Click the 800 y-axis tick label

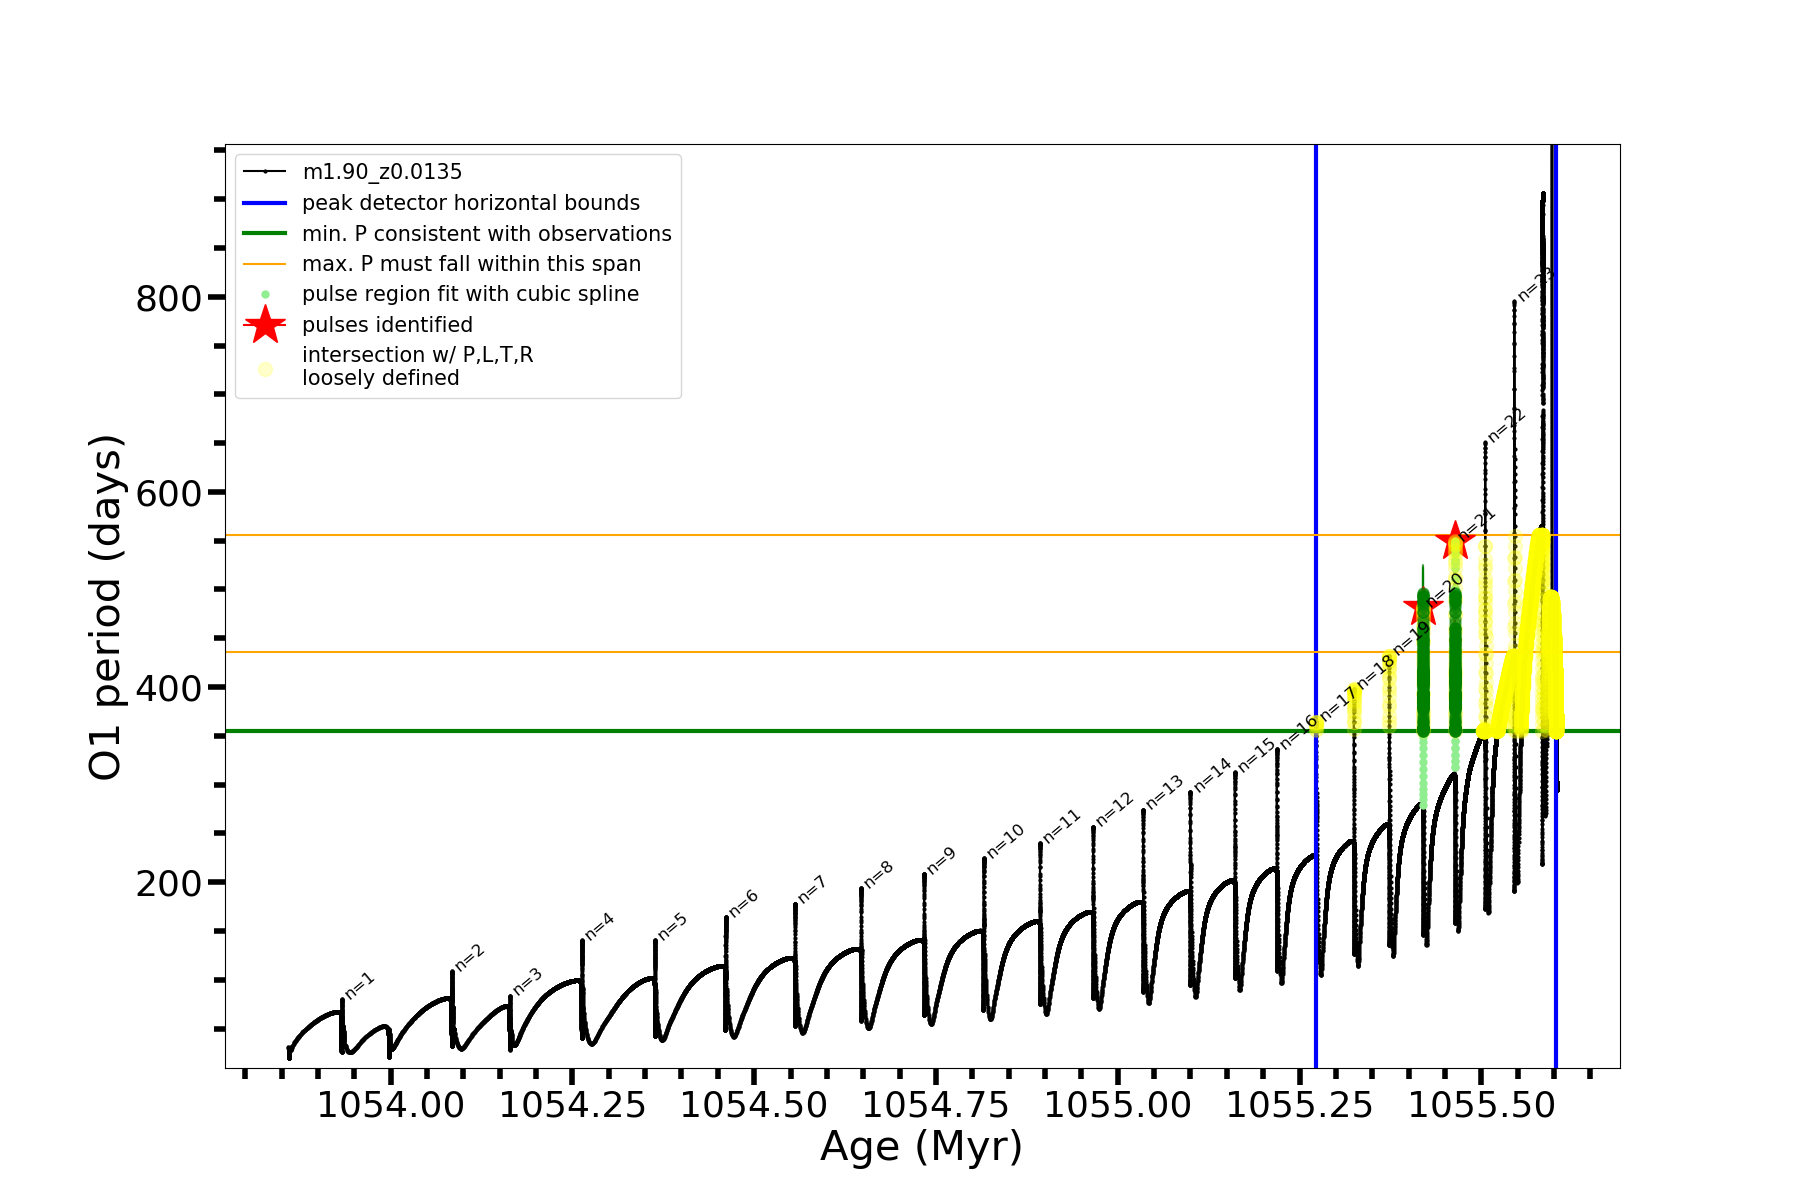(x=168, y=298)
